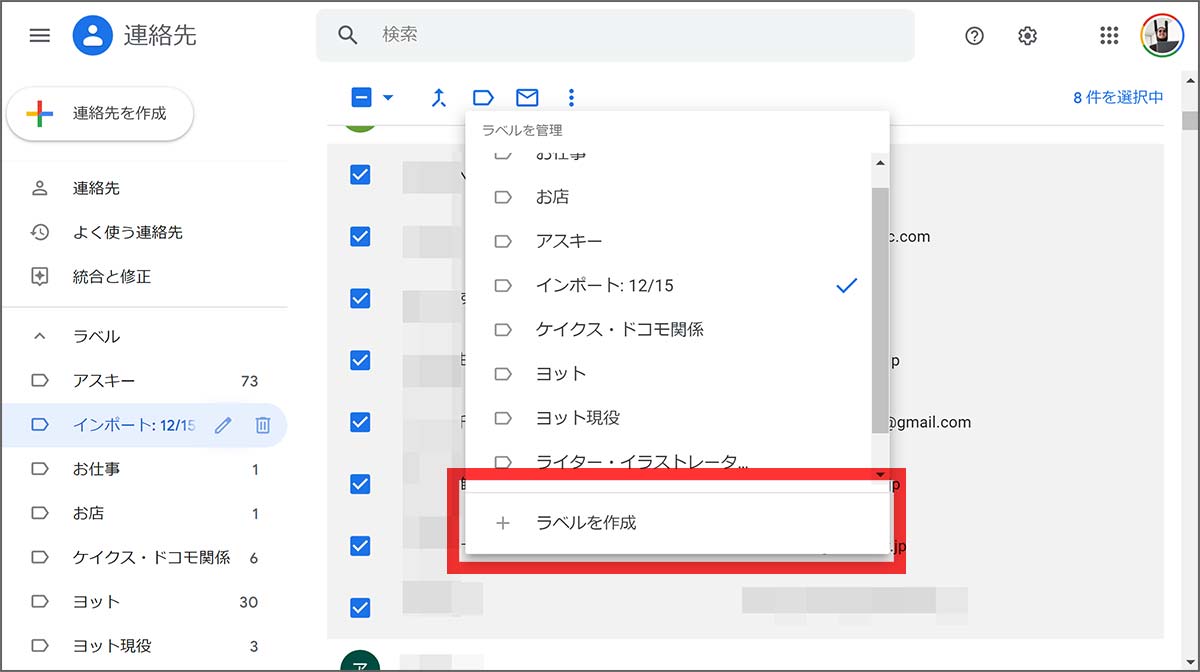Image resolution: width=1200 pixels, height=672 pixels.
Task: Open the settings gear icon
Action: (1027, 35)
